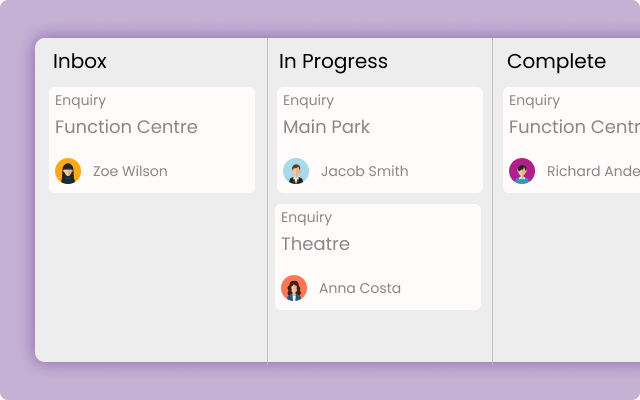
Task: Click Enquiry label on Main Park card
Action: coord(308,100)
